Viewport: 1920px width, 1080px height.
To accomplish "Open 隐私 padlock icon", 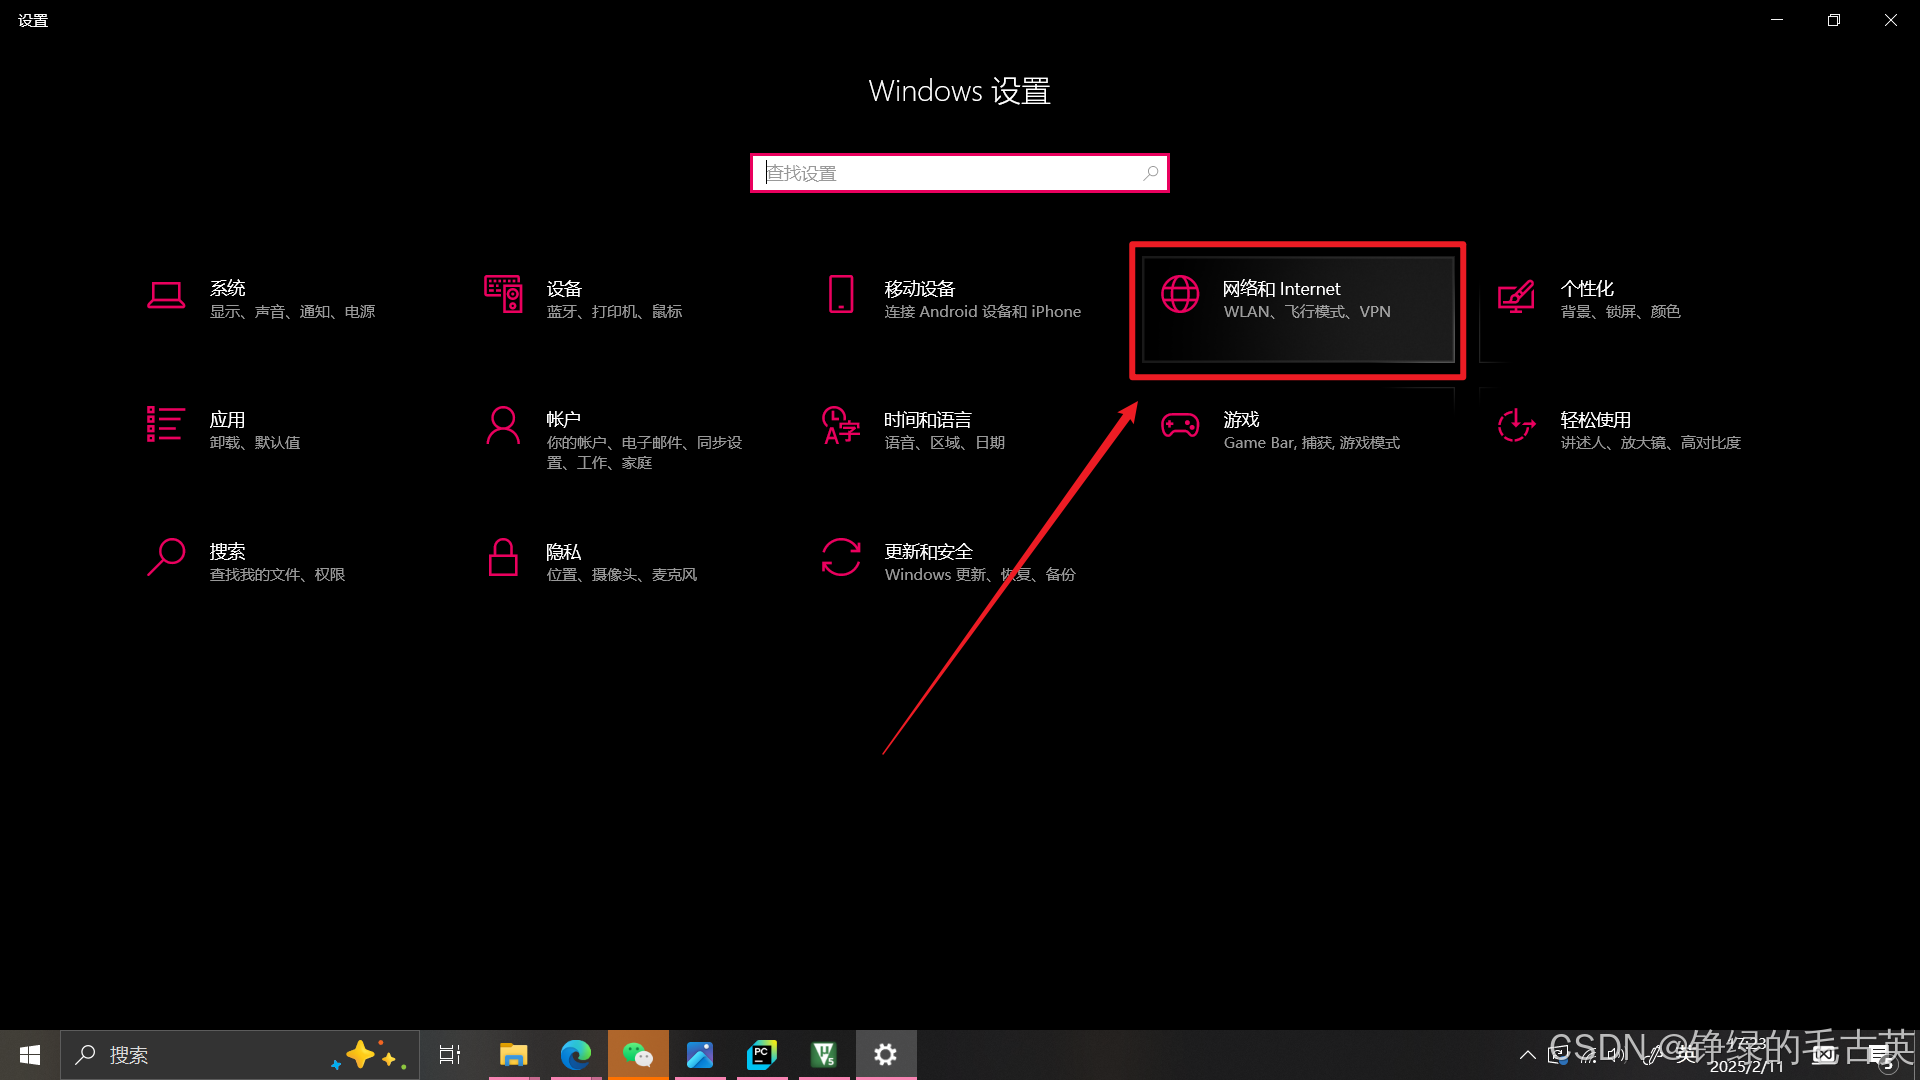I will [503, 557].
